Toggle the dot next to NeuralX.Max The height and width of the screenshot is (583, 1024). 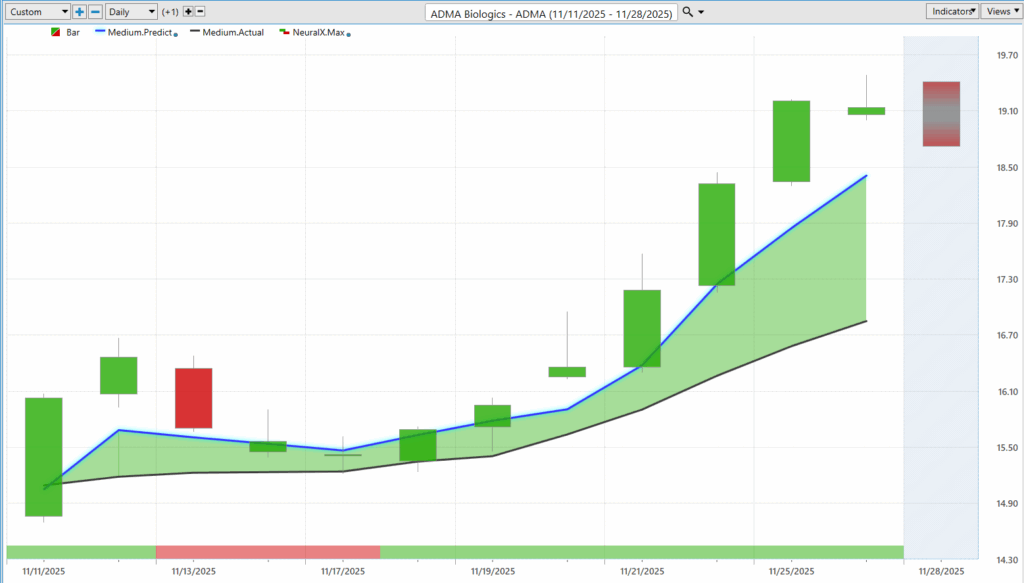(x=348, y=34)
